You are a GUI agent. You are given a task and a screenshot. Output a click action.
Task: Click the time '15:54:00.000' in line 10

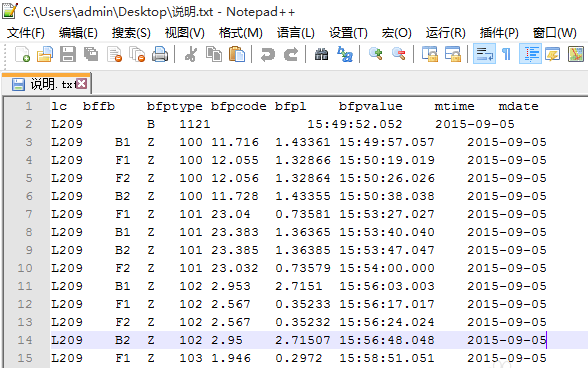(x=387, y=268)
